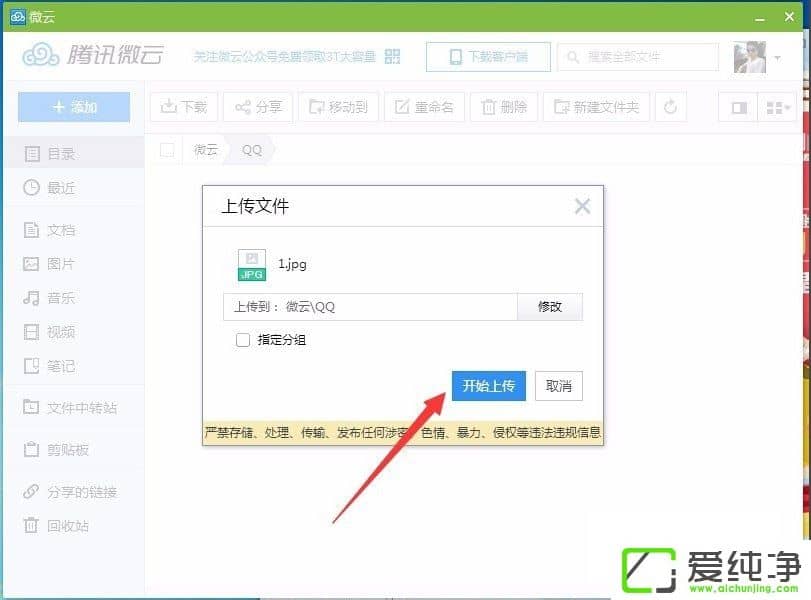Toggle the preview pane view icon
Image resolution: width=811 pixels, height=600 pixels.
coord(740,107)
